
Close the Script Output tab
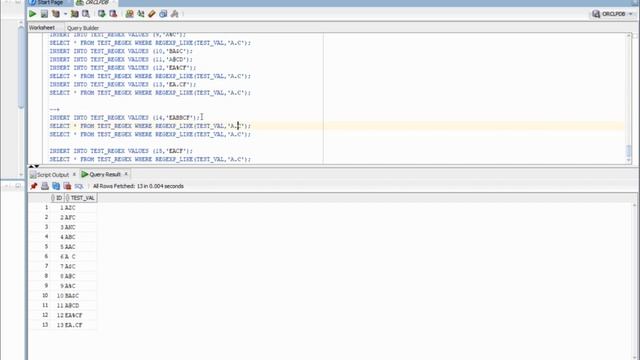(x=74, y=174)
